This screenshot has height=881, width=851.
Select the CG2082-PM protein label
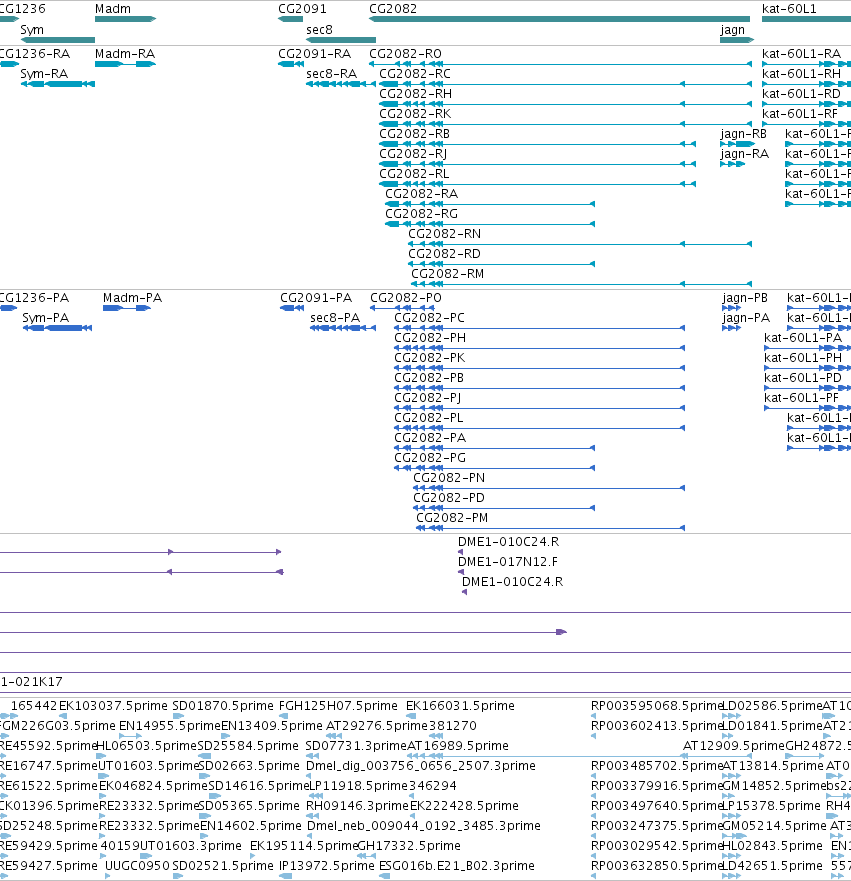pyautogui.click(x=452, y=518)
